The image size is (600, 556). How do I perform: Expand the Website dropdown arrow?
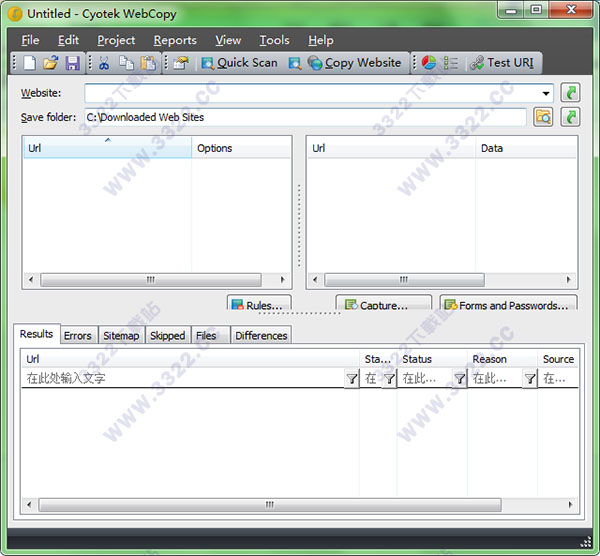(x=546, y=93)
